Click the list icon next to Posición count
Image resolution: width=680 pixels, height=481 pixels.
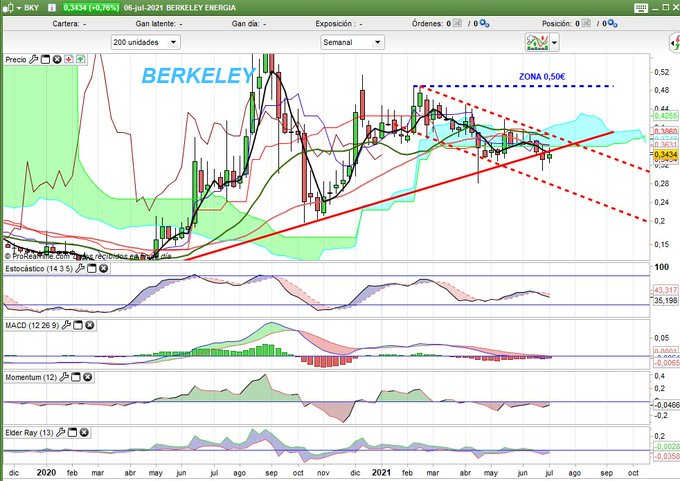pos(586,23)
